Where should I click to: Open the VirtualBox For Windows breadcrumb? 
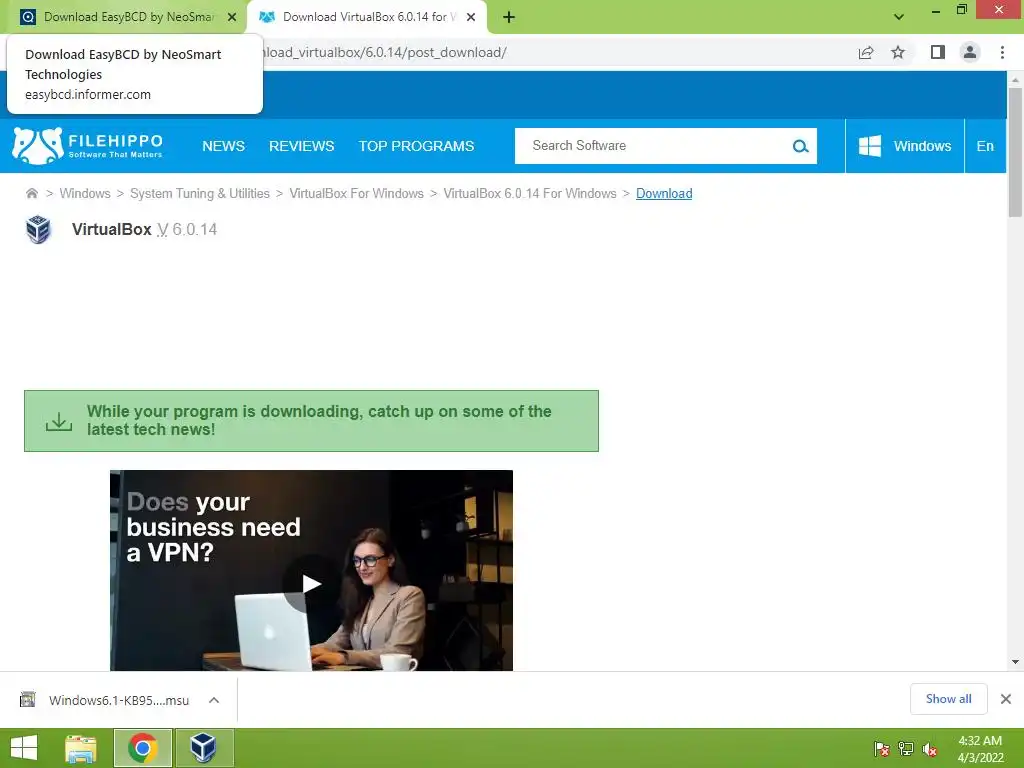[x=357, y=193]
